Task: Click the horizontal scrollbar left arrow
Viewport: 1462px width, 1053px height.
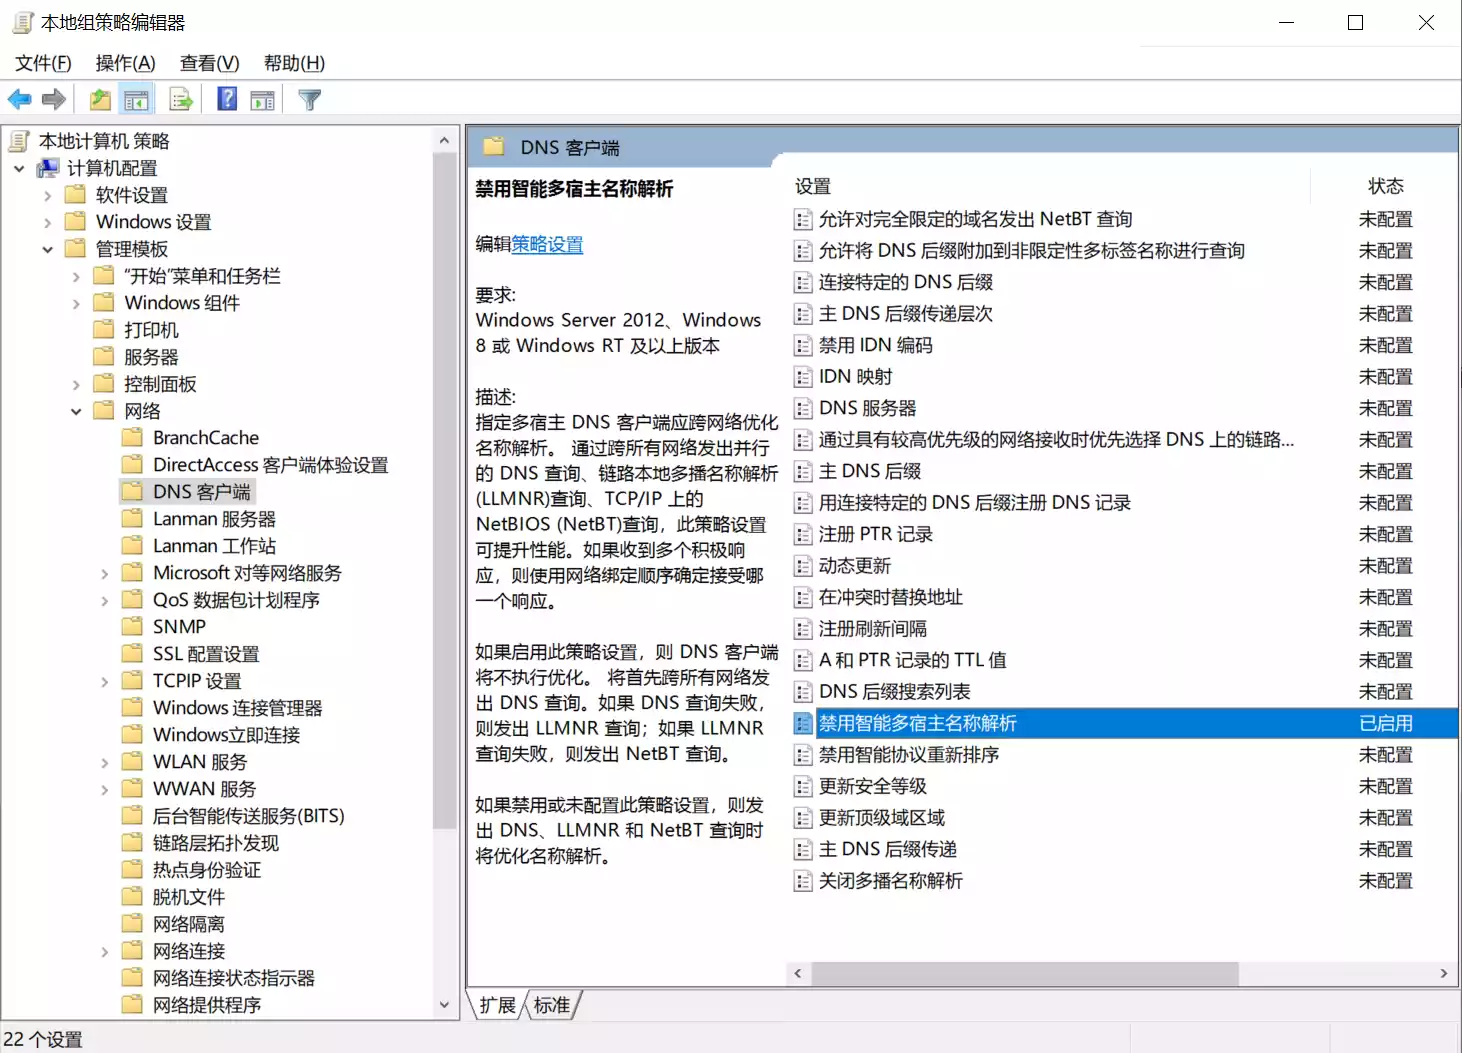Action: [798, 973]
